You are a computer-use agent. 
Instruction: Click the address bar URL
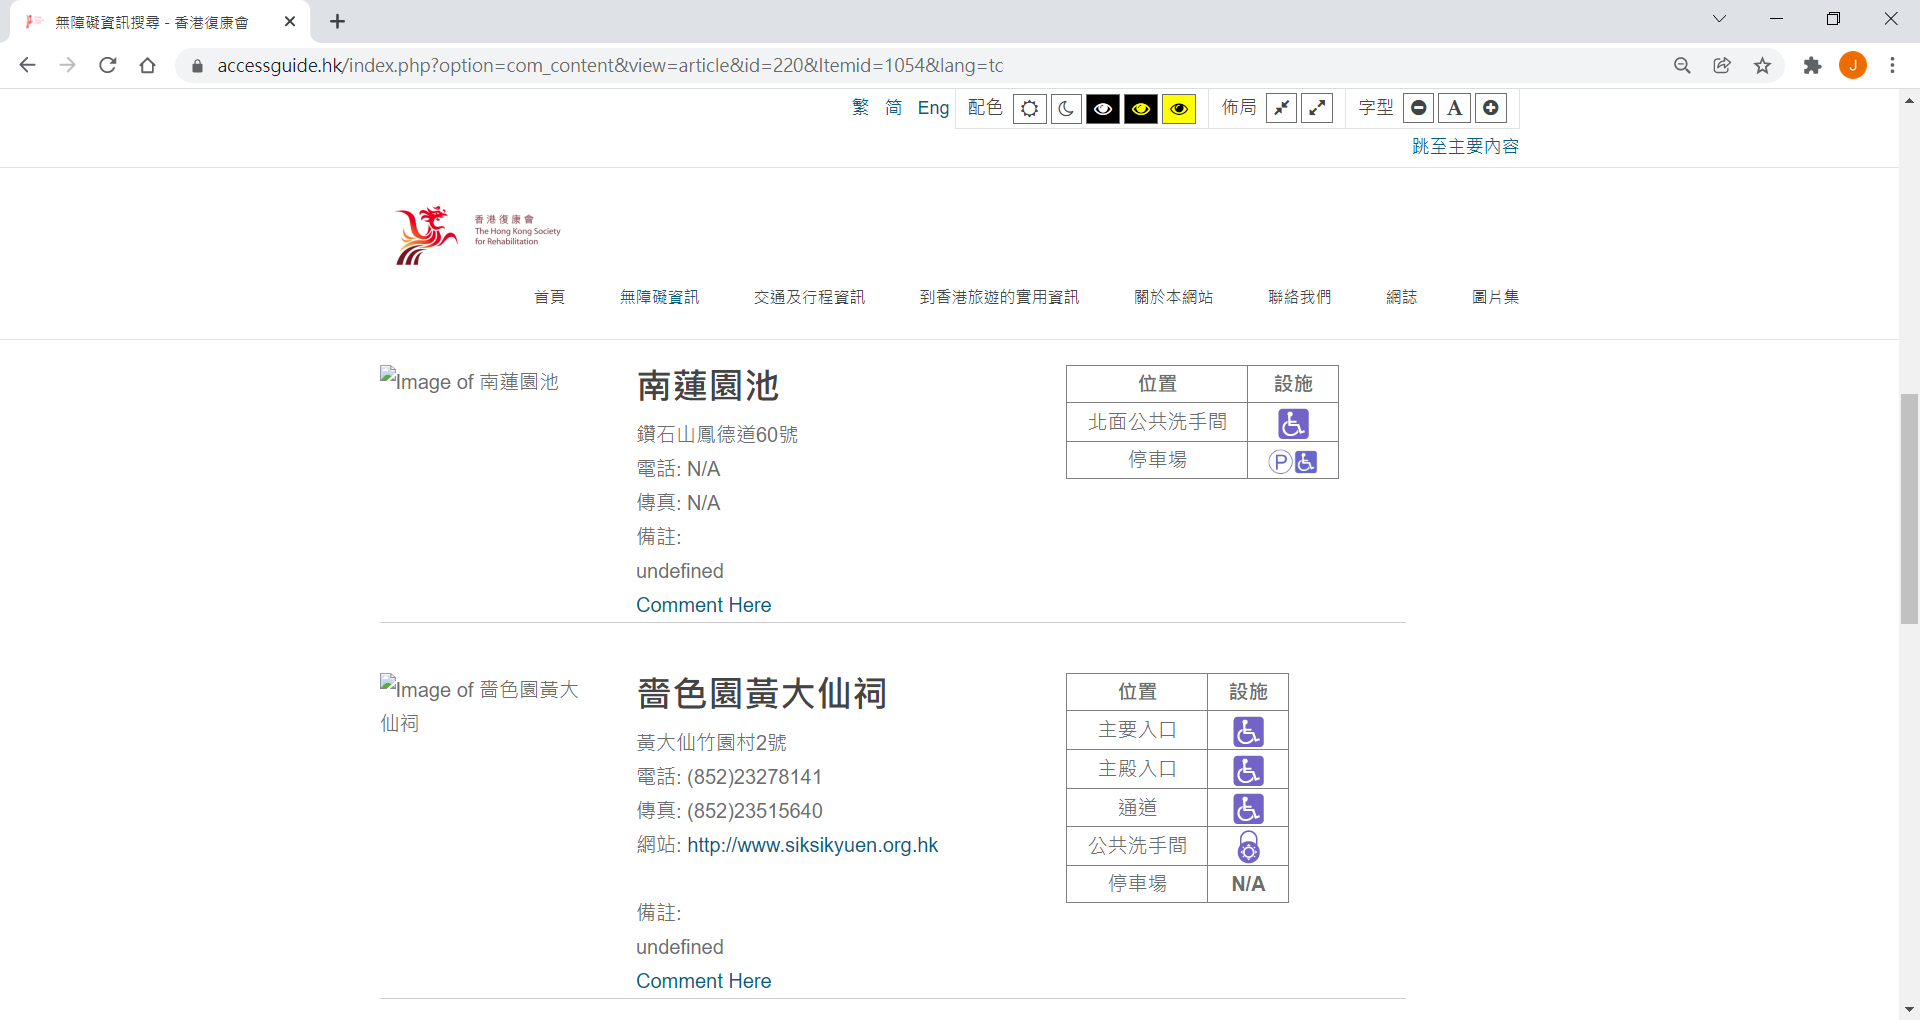[x=610, y=65]
